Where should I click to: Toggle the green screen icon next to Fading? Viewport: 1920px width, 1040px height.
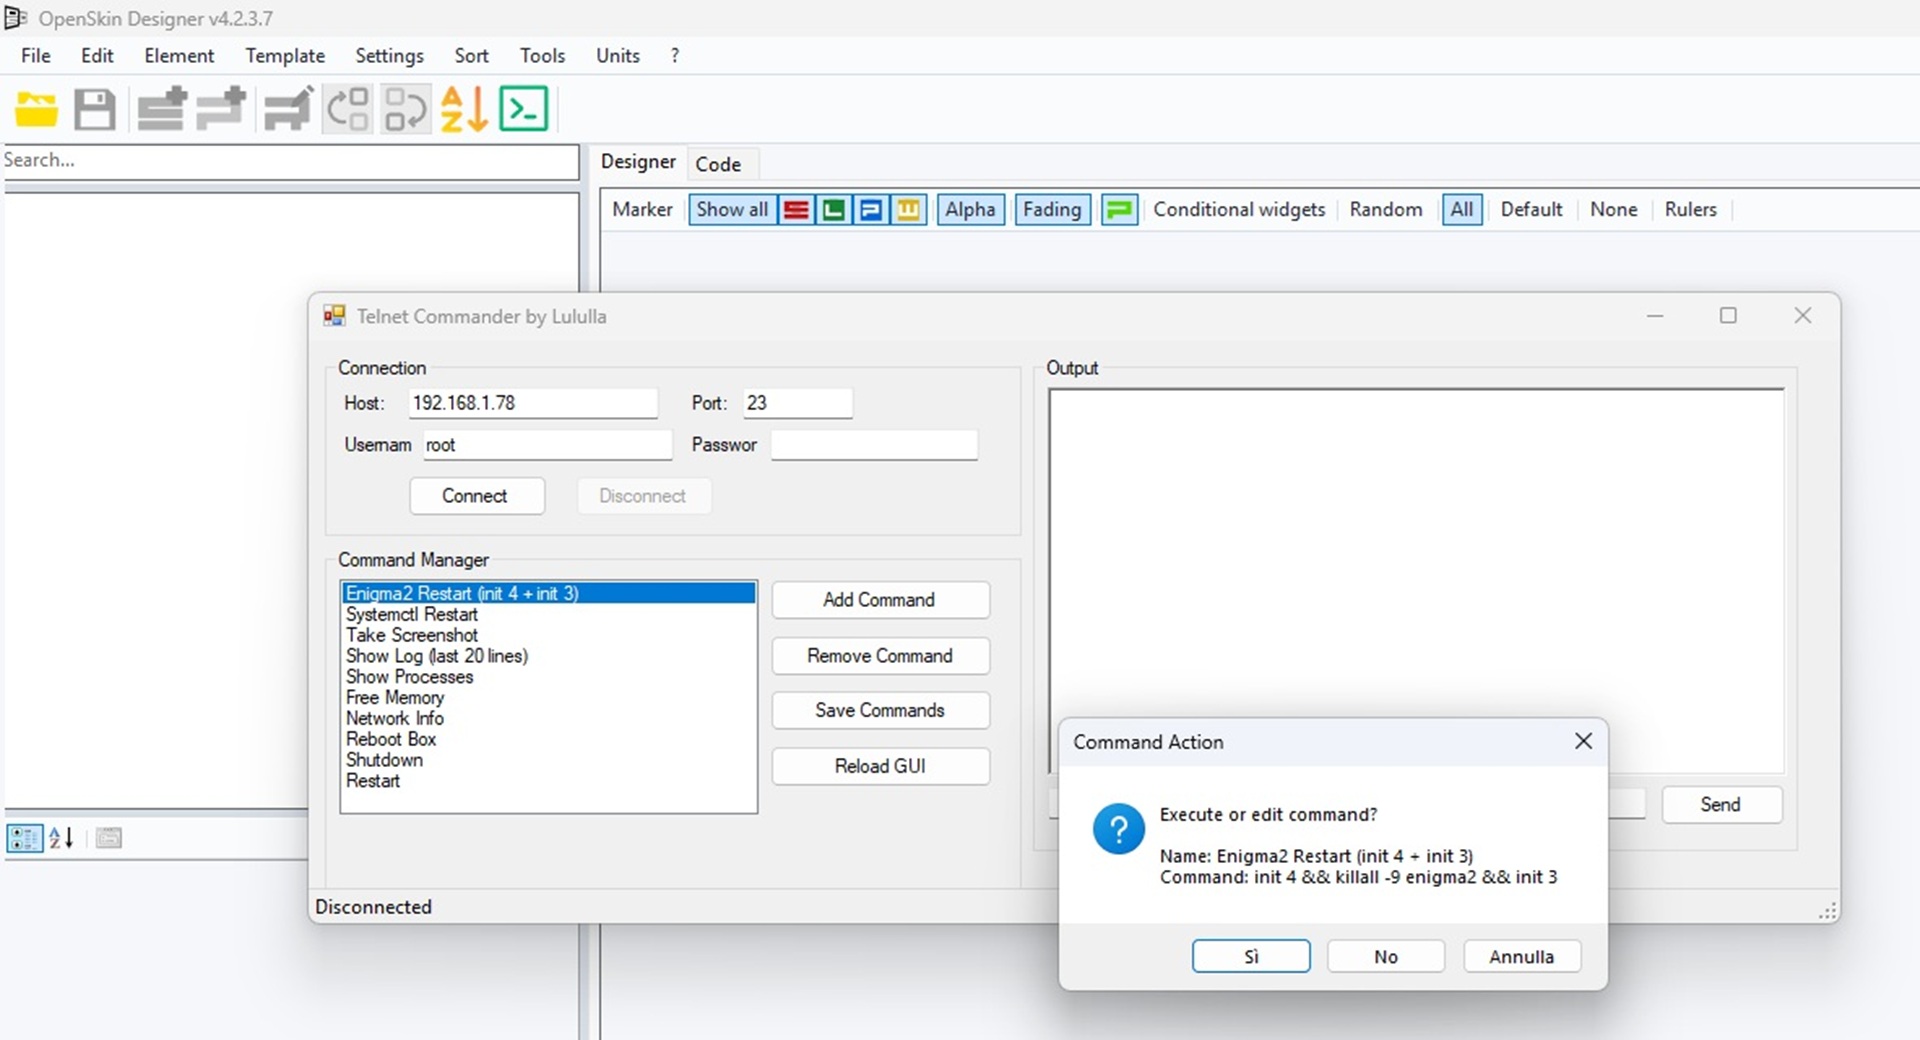click(x=1119, y=210)
